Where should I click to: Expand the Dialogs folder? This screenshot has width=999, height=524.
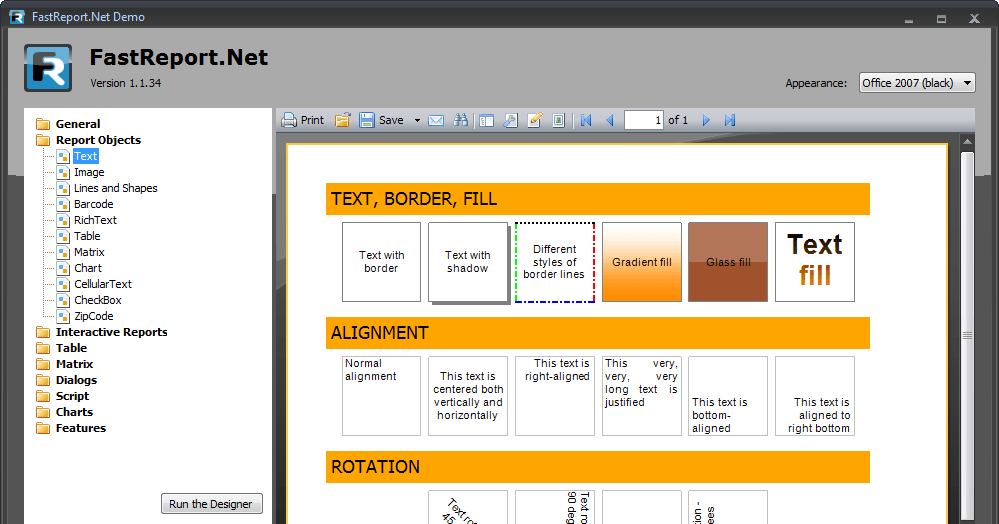pos(76,380)
